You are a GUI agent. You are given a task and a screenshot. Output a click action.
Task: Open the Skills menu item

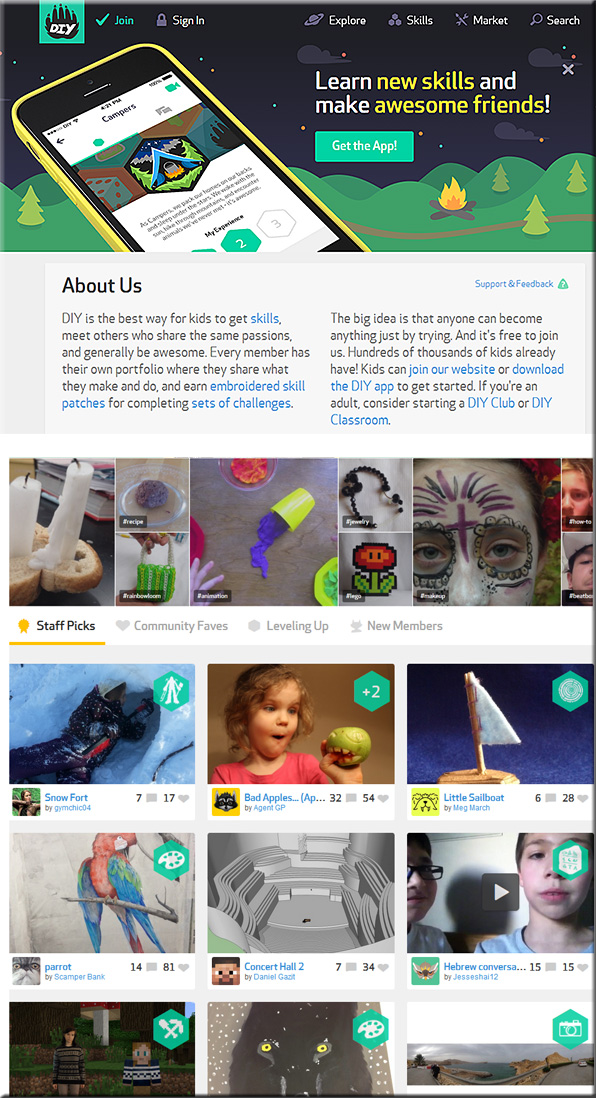pyautogui.click(x=410, y=20)
